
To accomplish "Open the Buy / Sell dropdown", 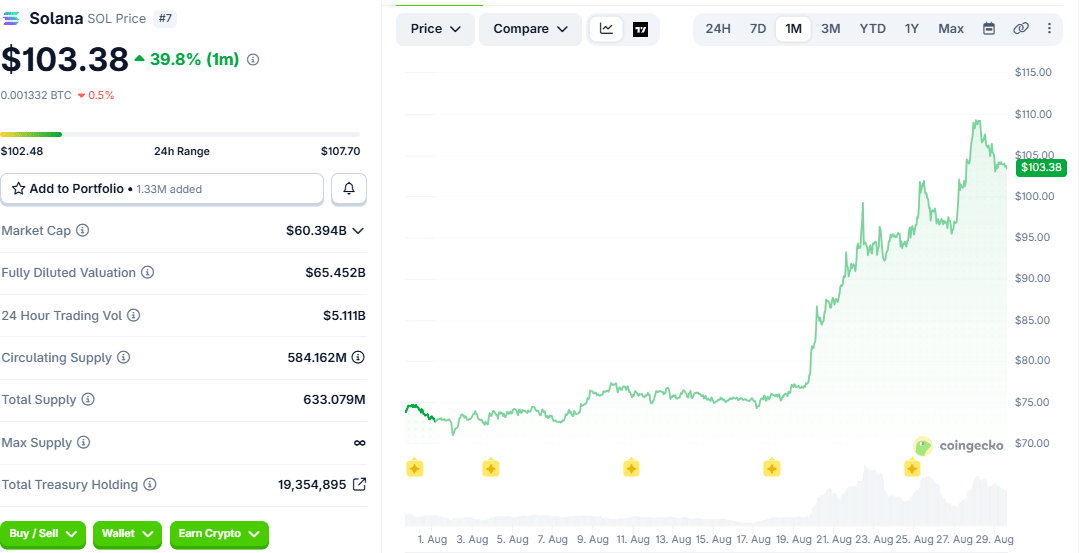I will click(x=43, y=534).
